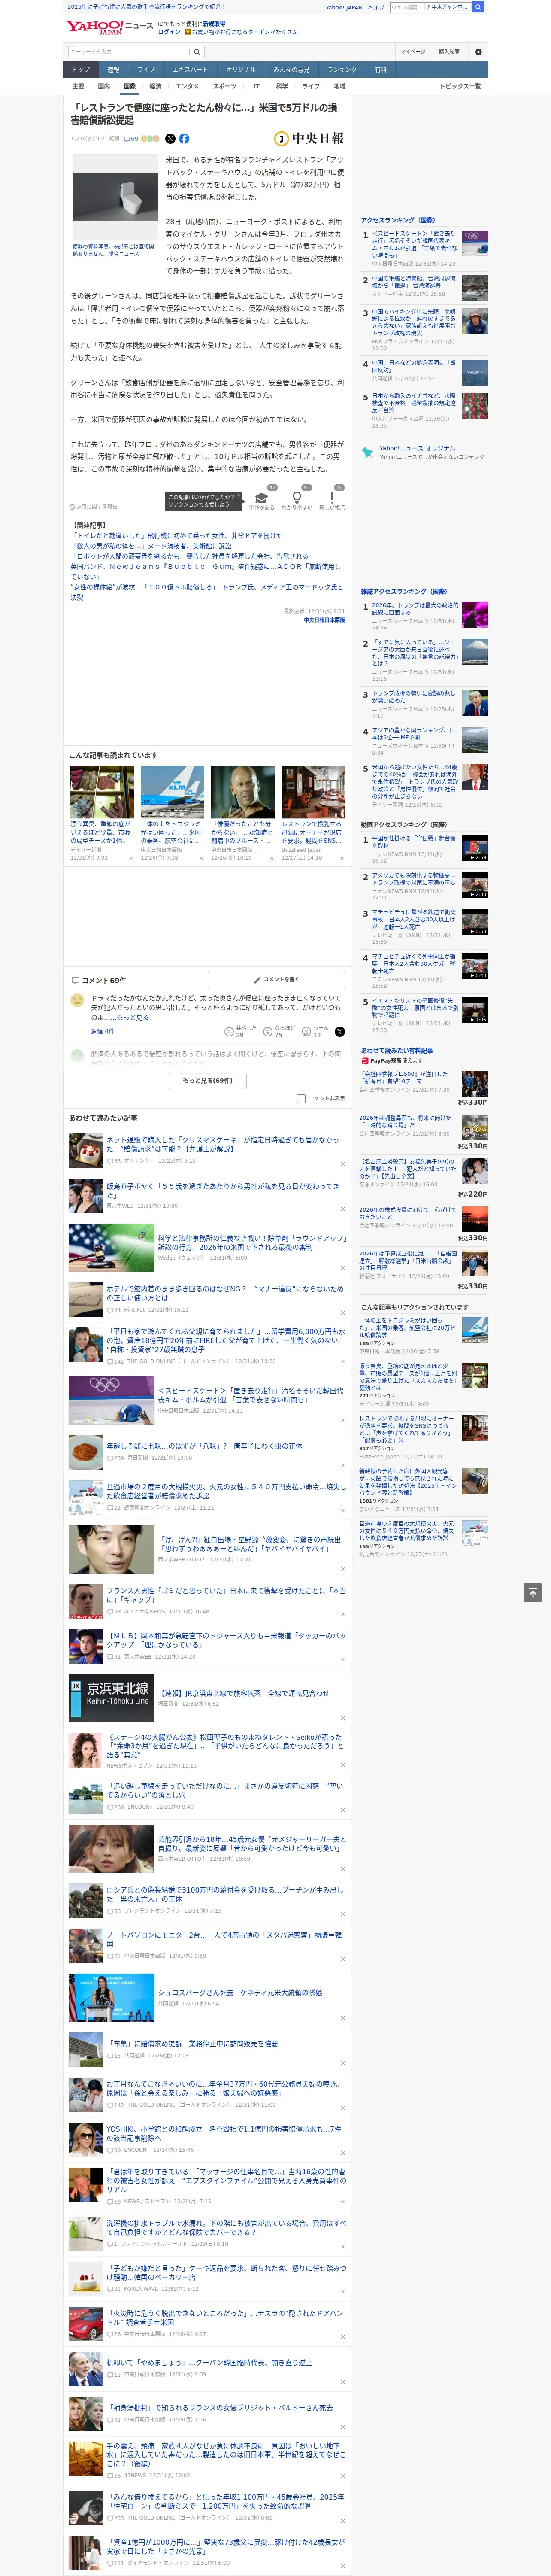
Task: Open the 速報 tab
Action: (x=113, y=70)
